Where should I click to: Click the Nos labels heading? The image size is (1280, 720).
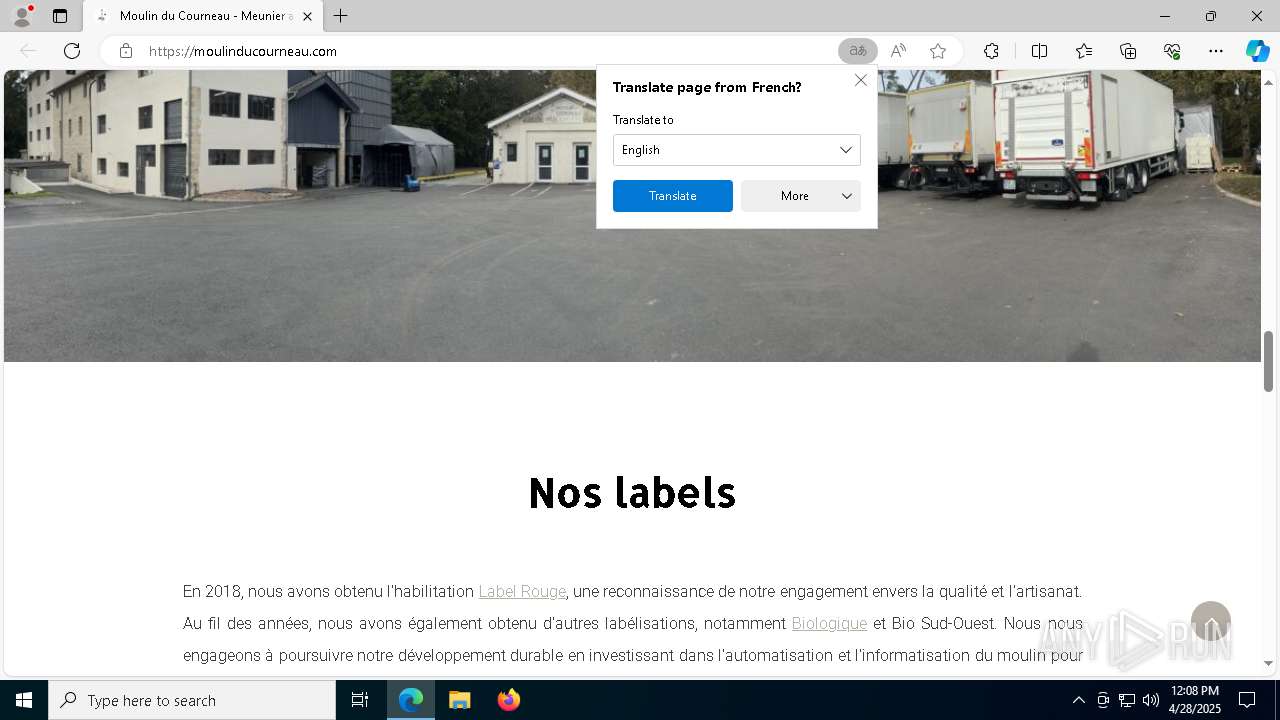click(x=632, y=492)
